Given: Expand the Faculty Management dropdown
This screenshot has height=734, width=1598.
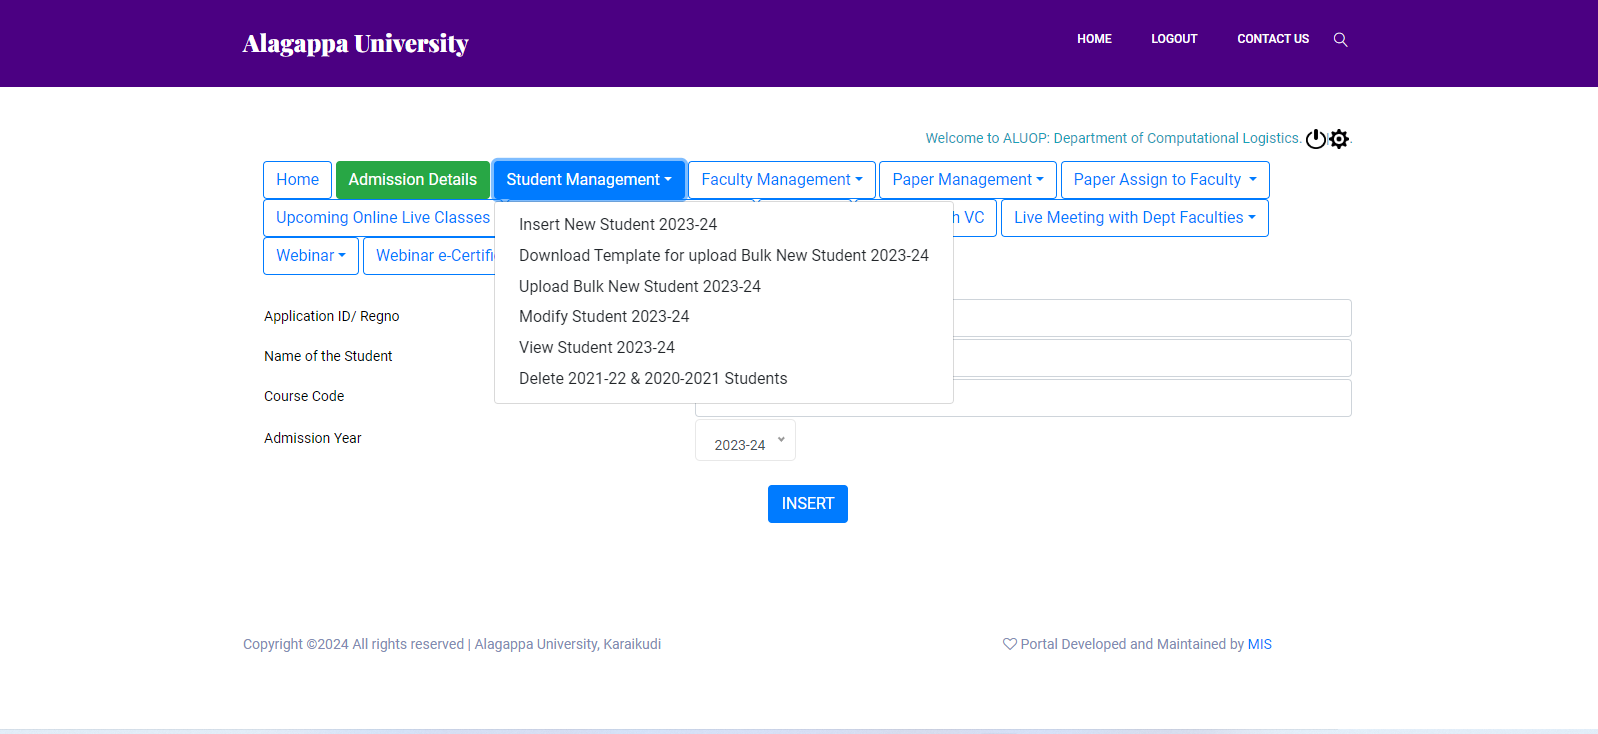Looking at the screenshot, I should tap(782, 180).
